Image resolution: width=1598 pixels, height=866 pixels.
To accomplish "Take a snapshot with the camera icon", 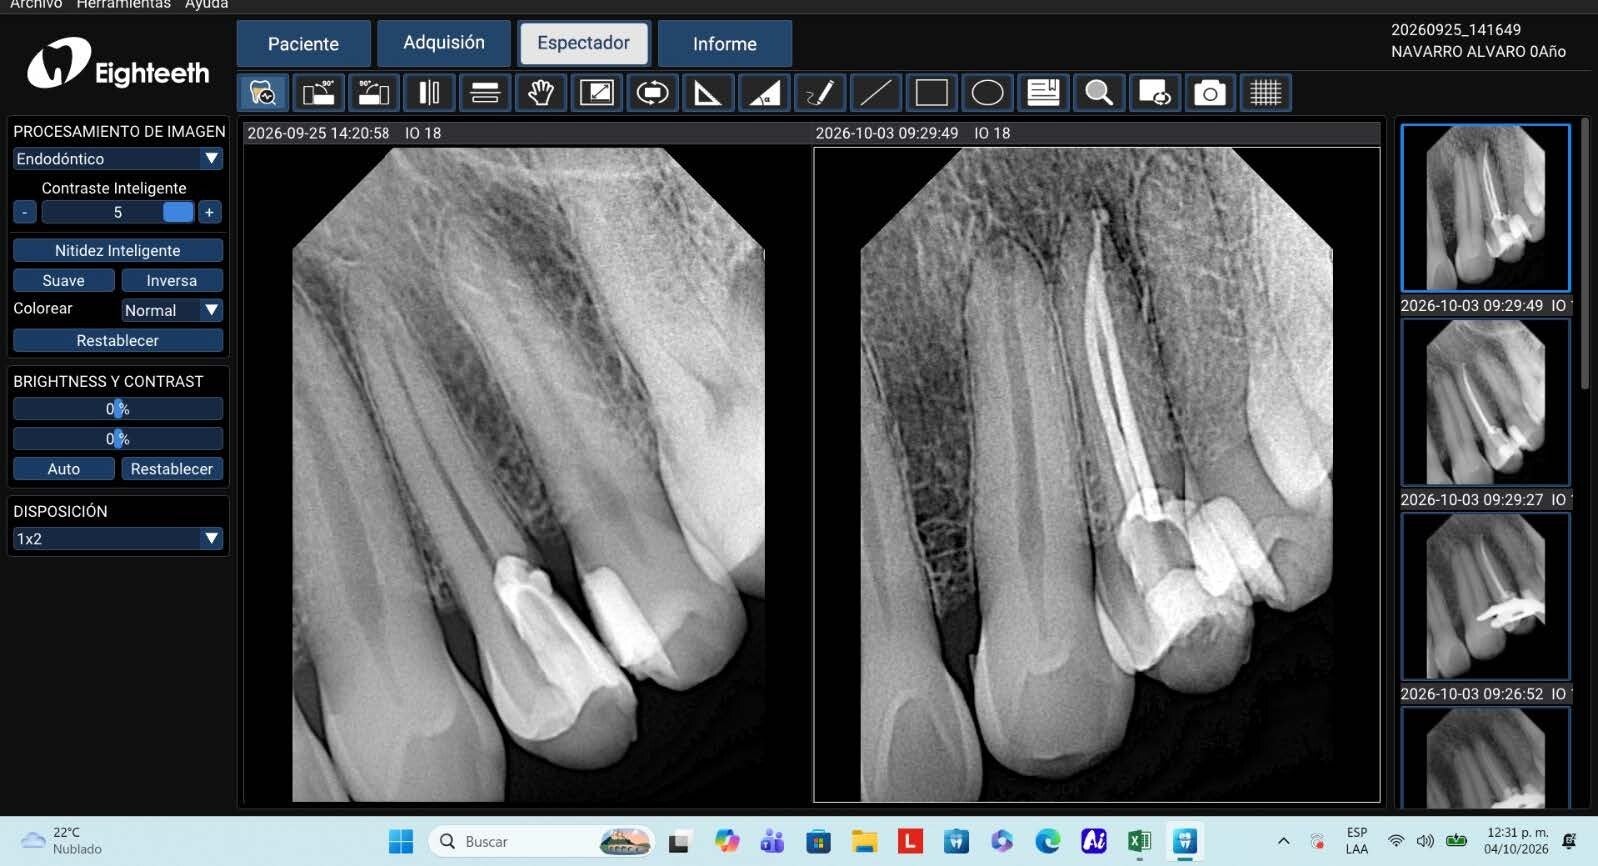I will [x=1210, y=93].
